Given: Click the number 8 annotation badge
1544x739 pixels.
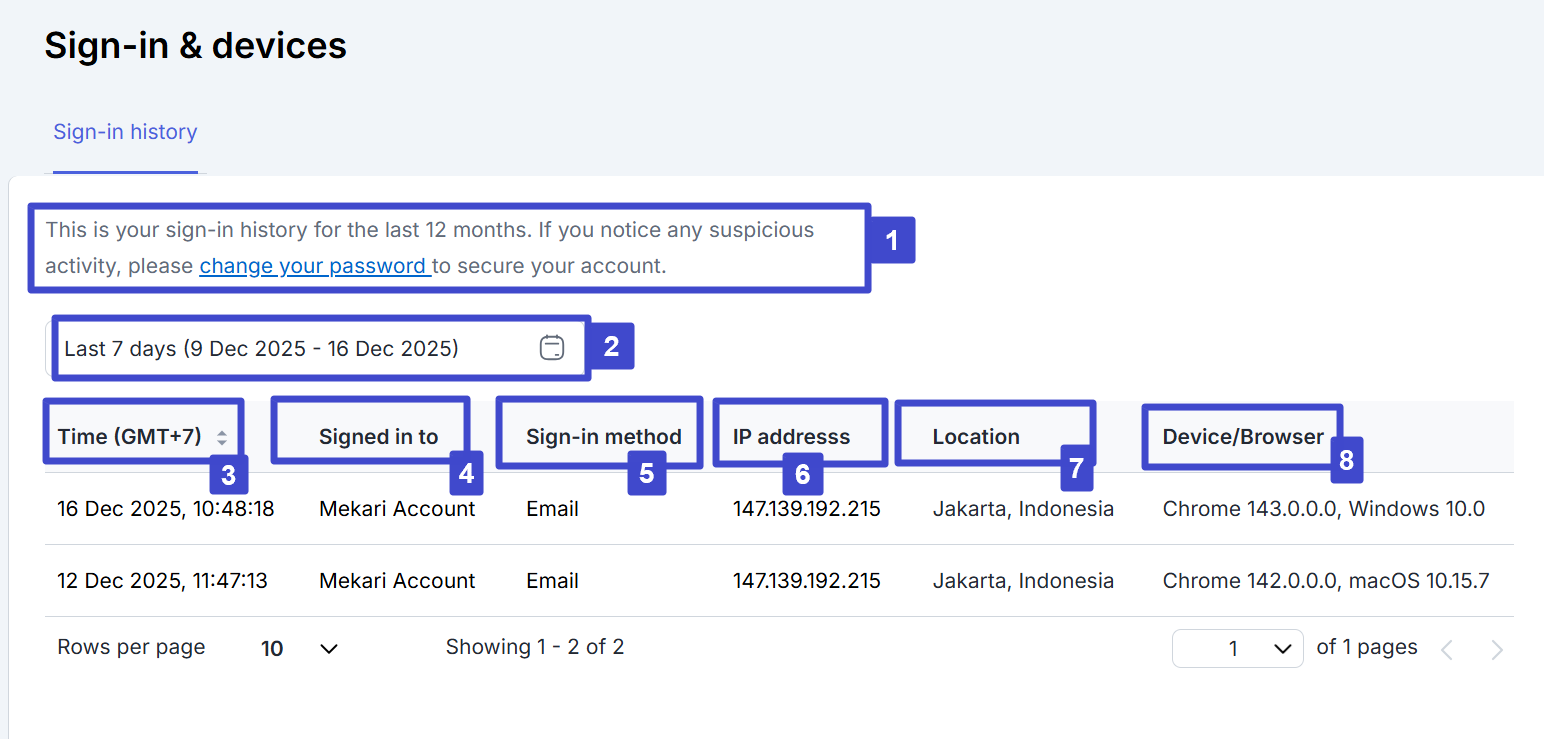Looking at the screenshot, I should pyautogui.click(x=1346, y=459).
